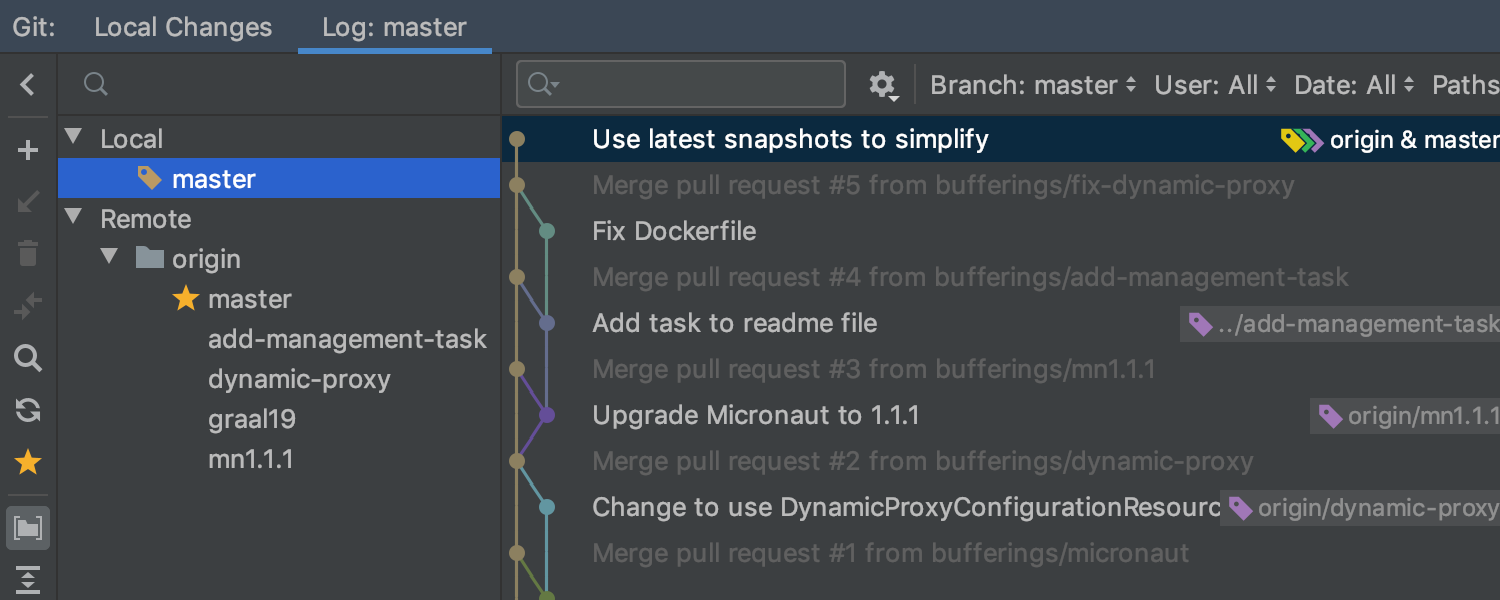Image resolution: width=1500 pixels, height=600 pixels.
Task: Click the delete branch trash icon
Action: 28,254
